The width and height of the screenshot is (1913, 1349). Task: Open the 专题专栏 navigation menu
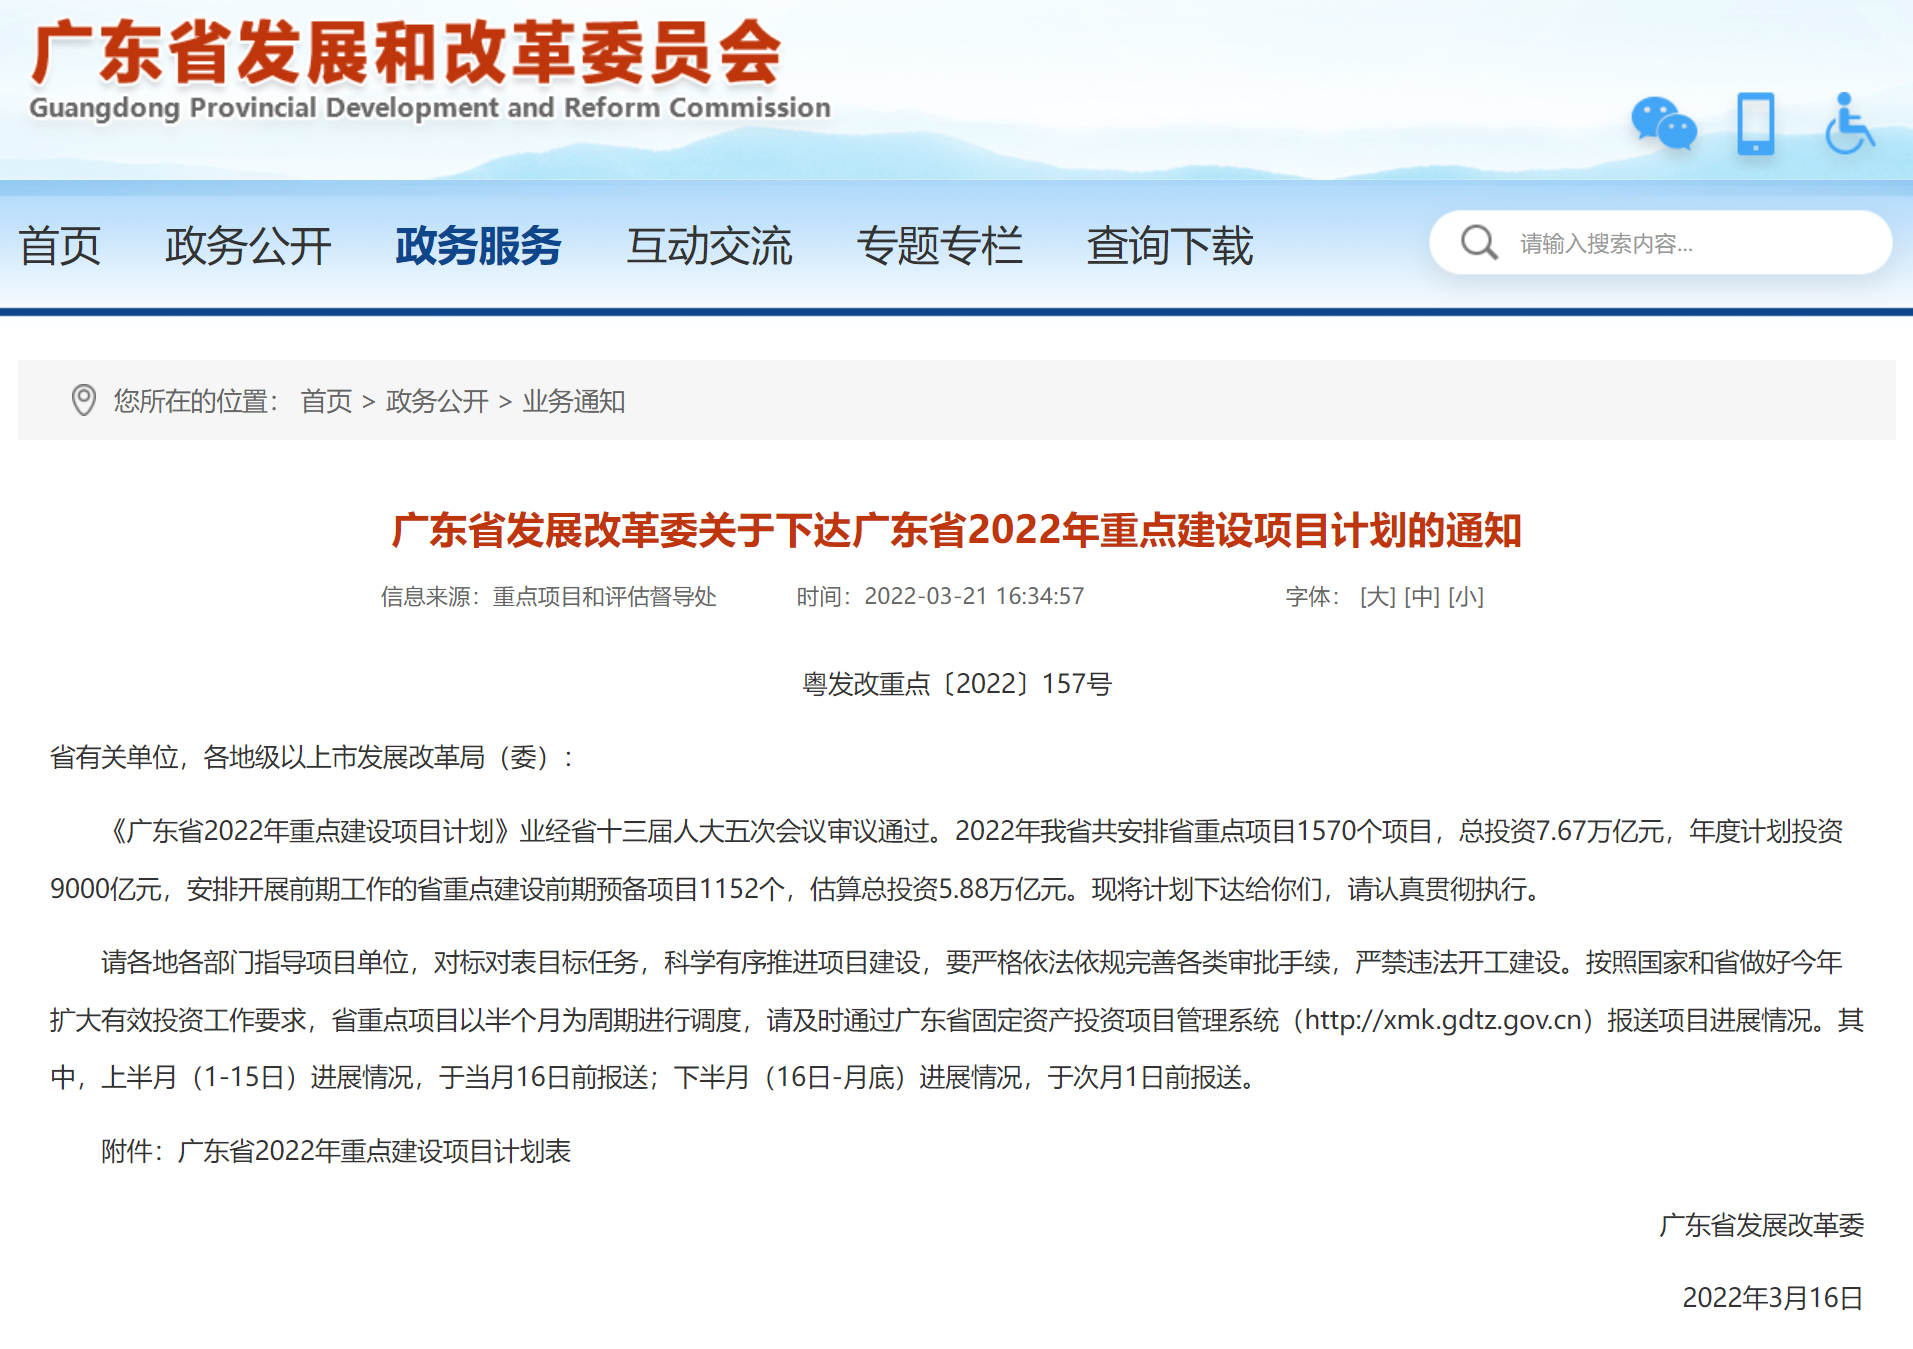[939, 246]
